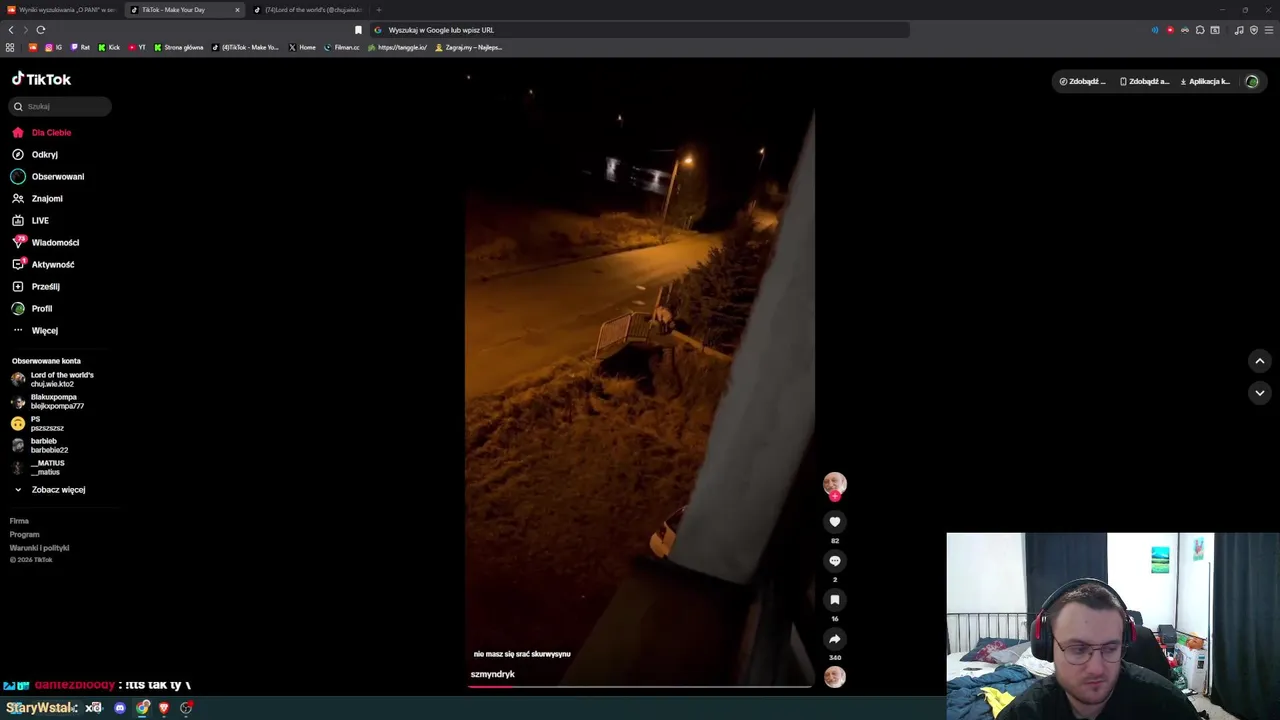
Task: Open the Obserwowani following icon
Action: tap(18, 176)
